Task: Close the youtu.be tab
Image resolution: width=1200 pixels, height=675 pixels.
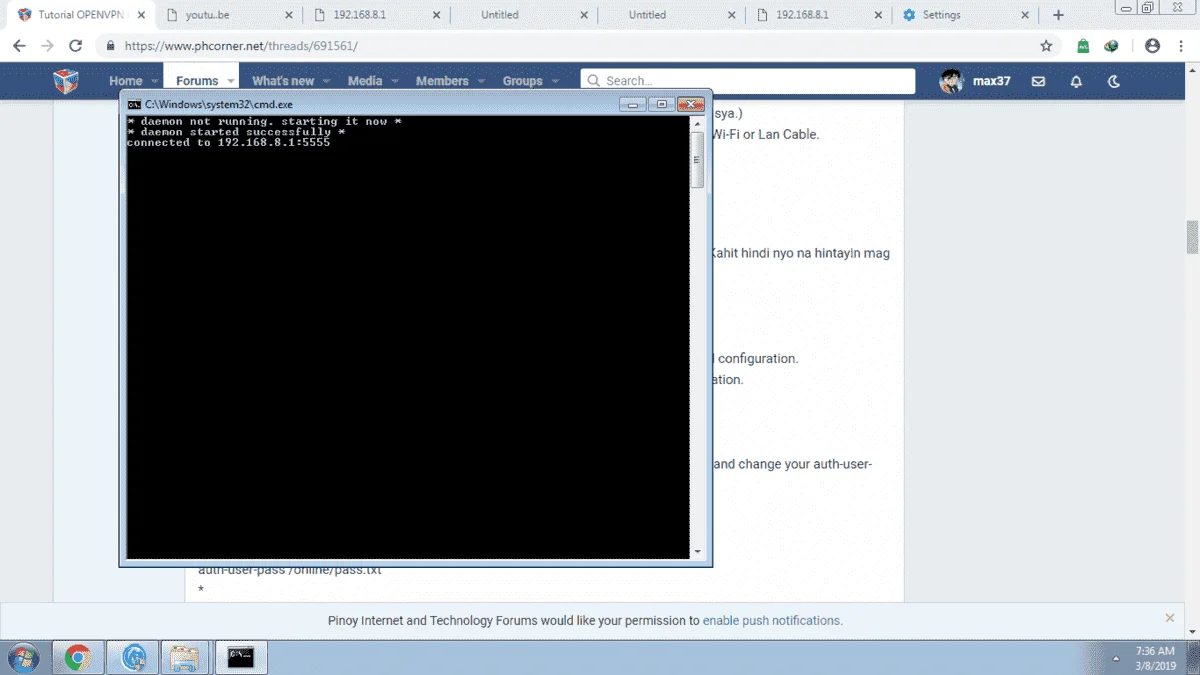Action: [x=290, y=15]
